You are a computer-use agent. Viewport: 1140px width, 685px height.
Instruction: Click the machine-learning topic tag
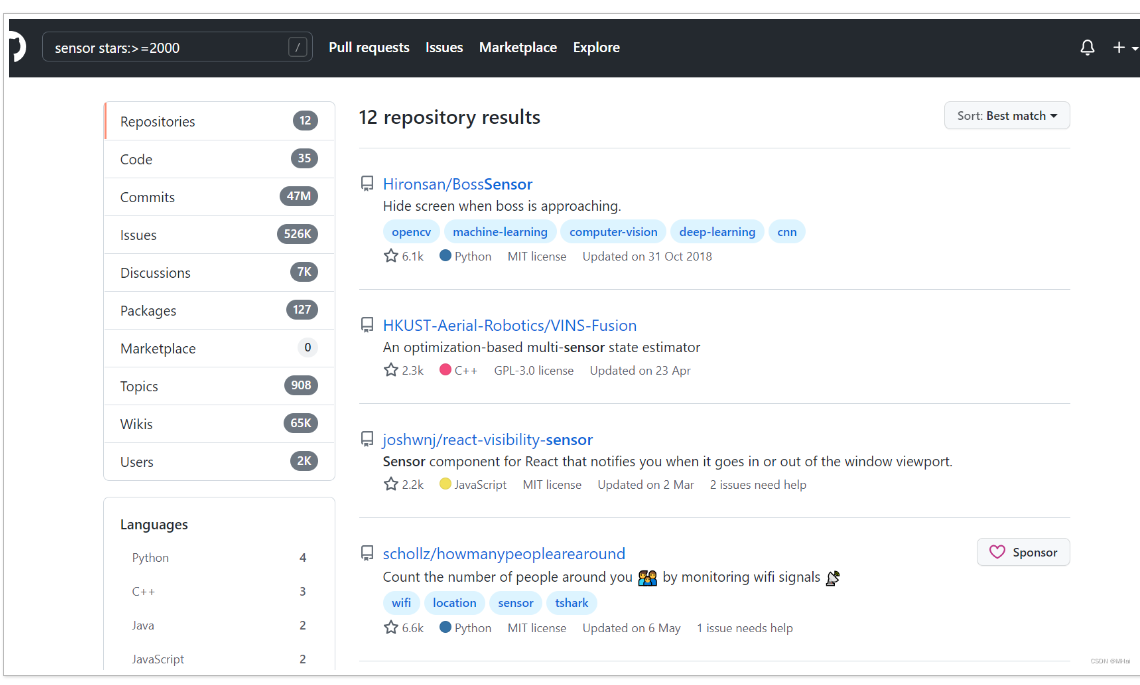tap(500, 232)
